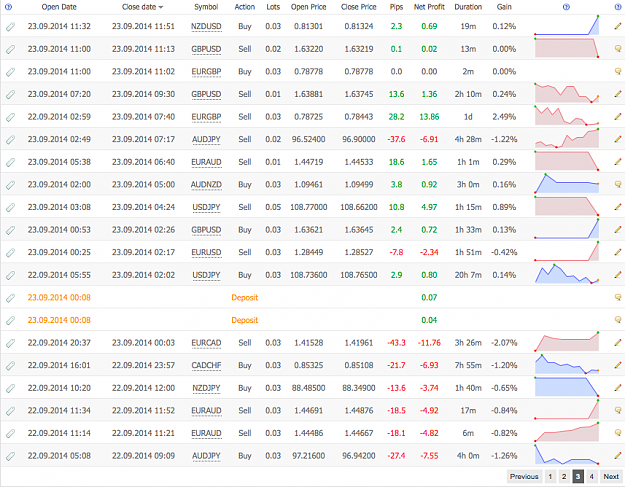The width and height of the screenshot is (625, 487).
Task: Sort by the Net Profit column header
Action: coord(429,7)
